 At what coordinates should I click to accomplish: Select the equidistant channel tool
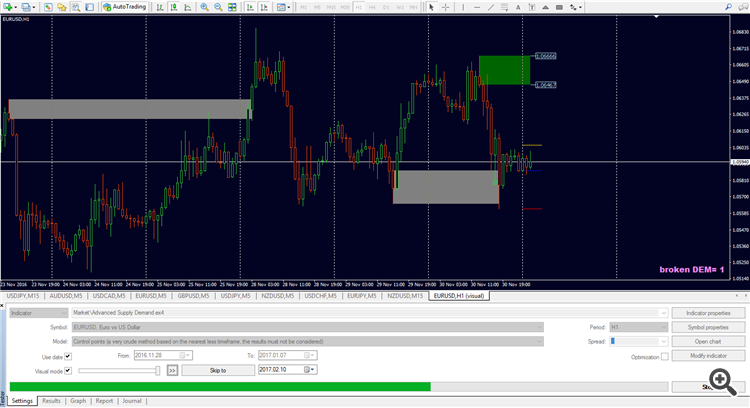(504, 7)
